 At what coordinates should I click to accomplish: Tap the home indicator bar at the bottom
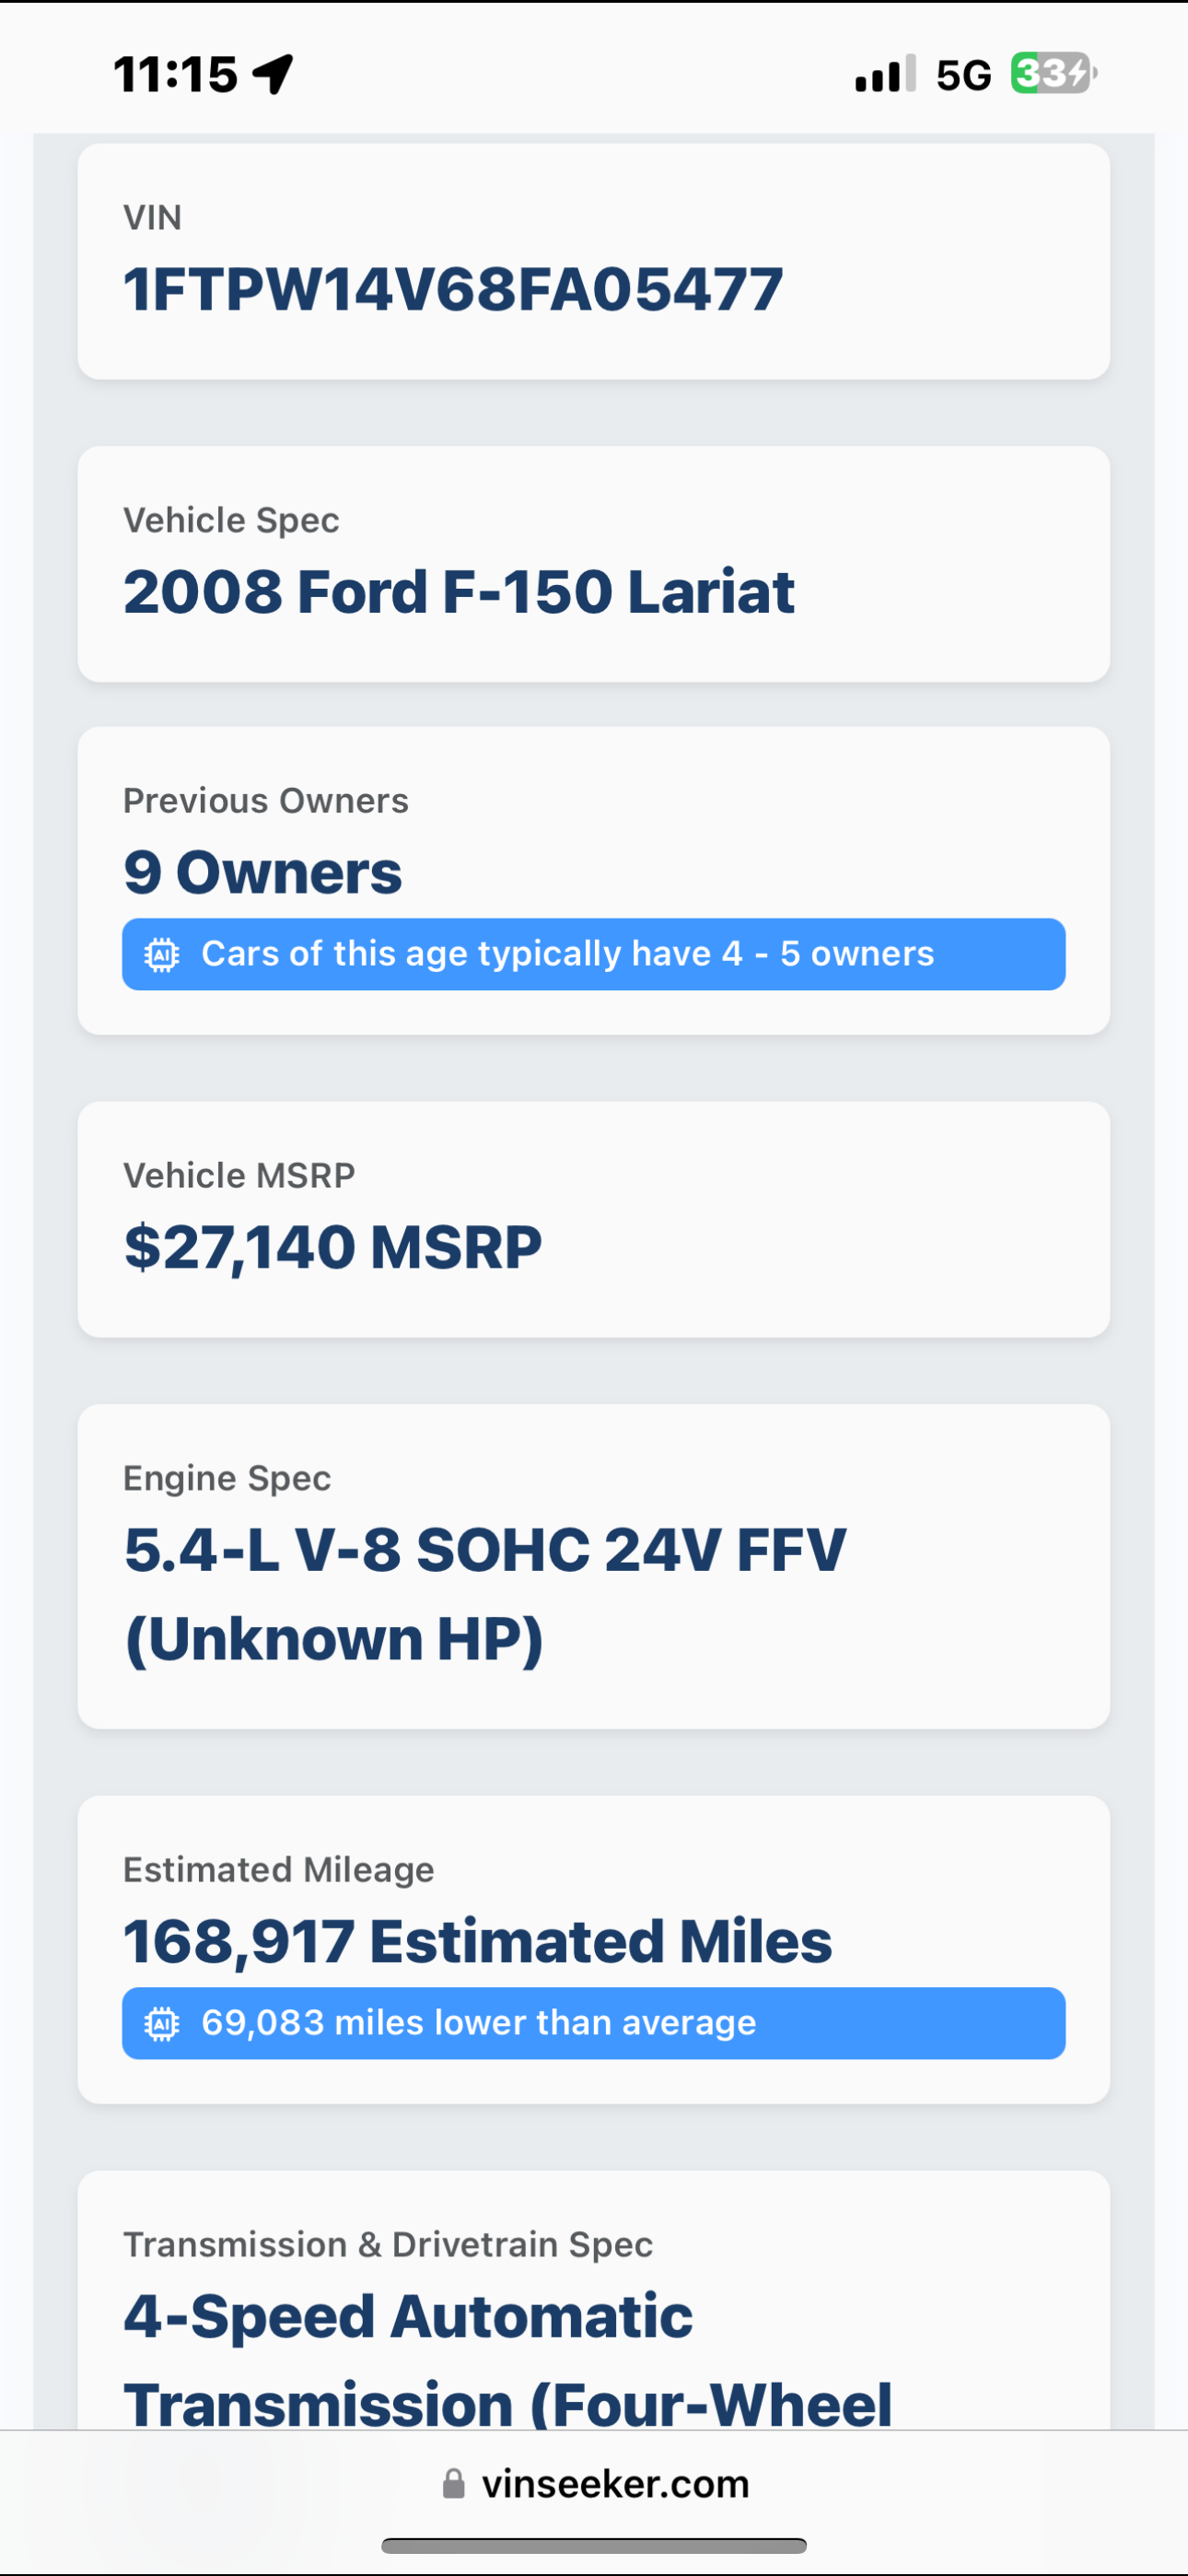594,2545
